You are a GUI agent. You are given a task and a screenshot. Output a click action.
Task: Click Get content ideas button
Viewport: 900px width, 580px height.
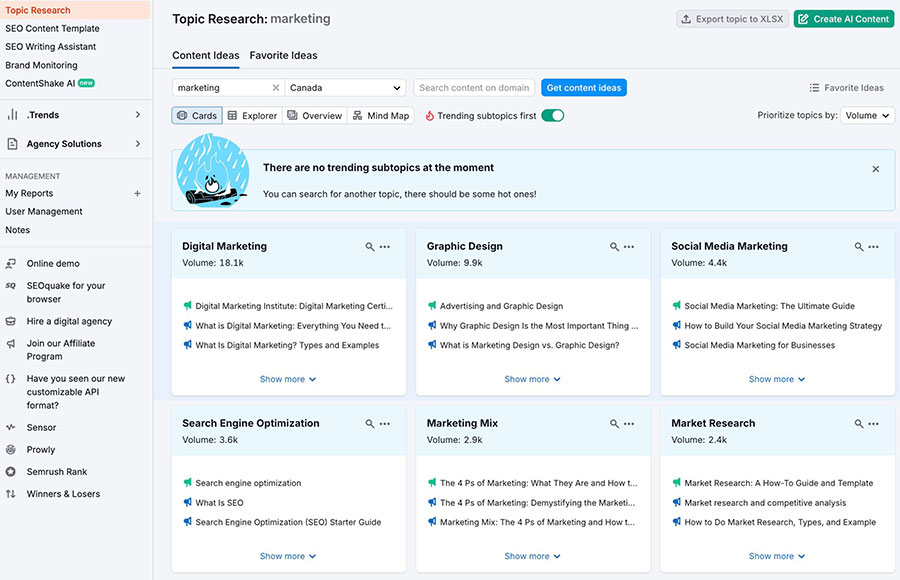pos(584,88)
